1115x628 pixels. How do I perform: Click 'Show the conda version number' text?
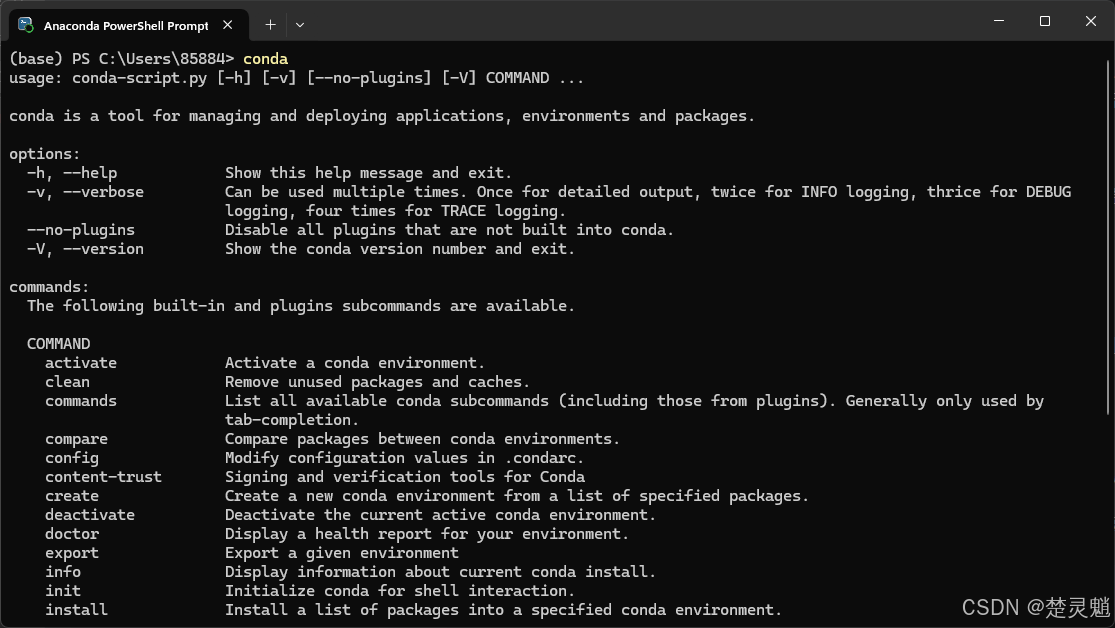(400, 249)
